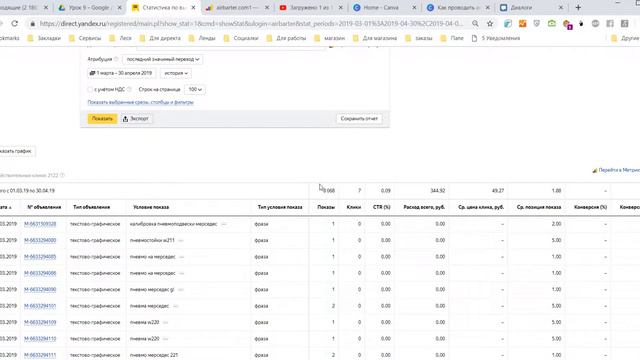Open the Ленды bookmarks folder
The image size is (640, 360).
click(x=202, y=38)
